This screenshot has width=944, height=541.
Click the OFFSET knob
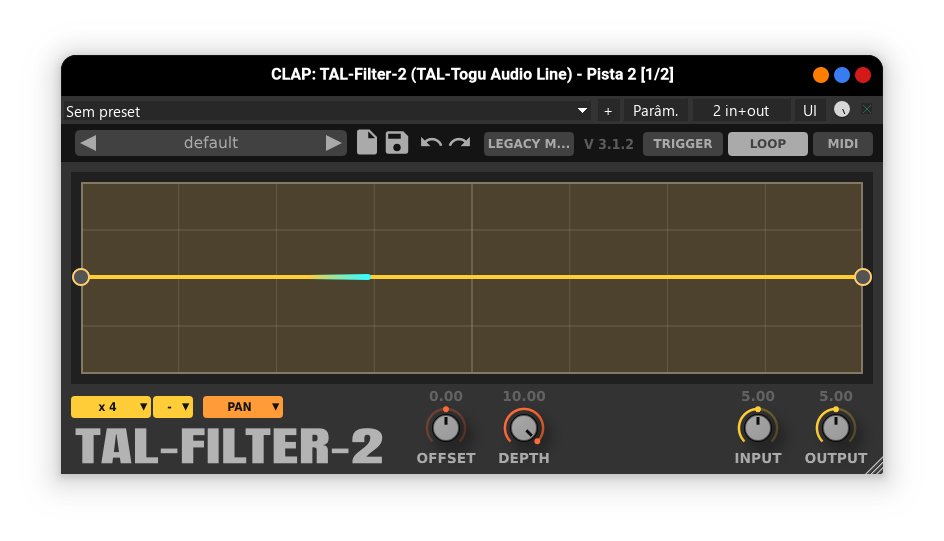point(446,427)
